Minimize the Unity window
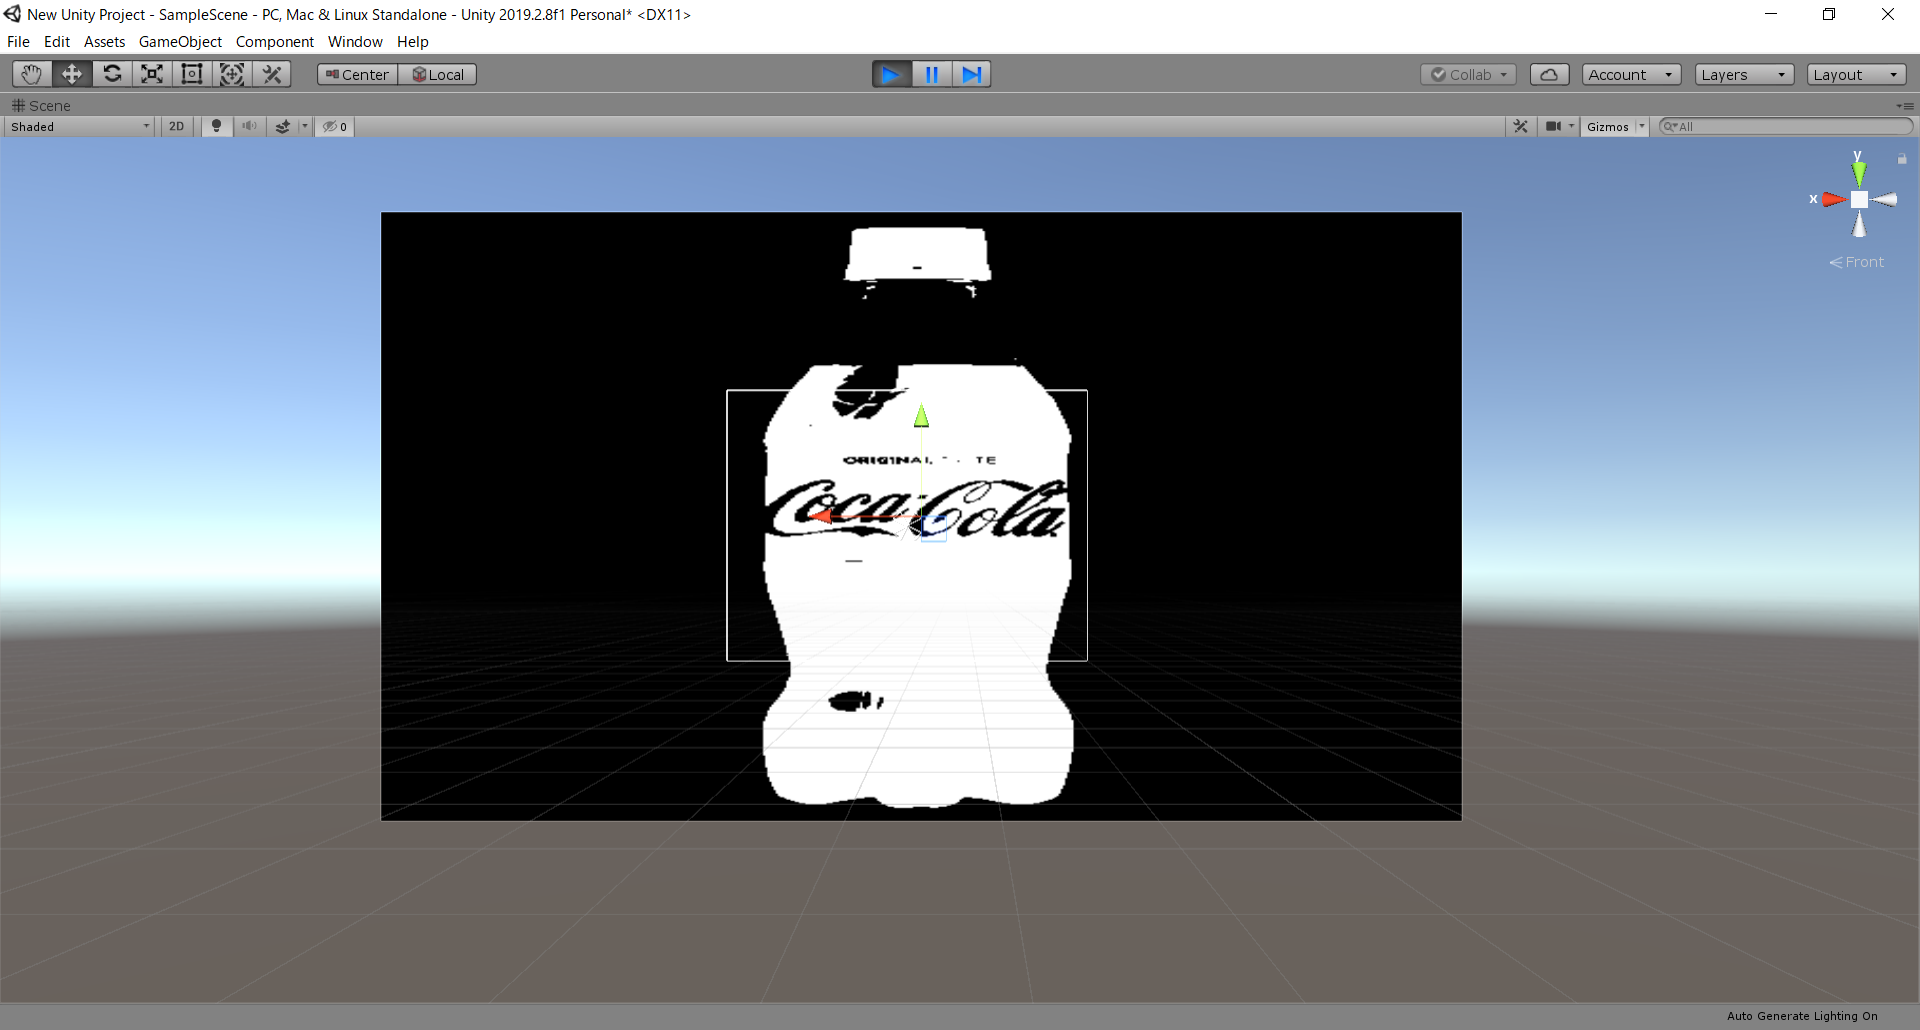Image resolution: width=1920 pixels, height=1030 pixels. (1771, 14)
